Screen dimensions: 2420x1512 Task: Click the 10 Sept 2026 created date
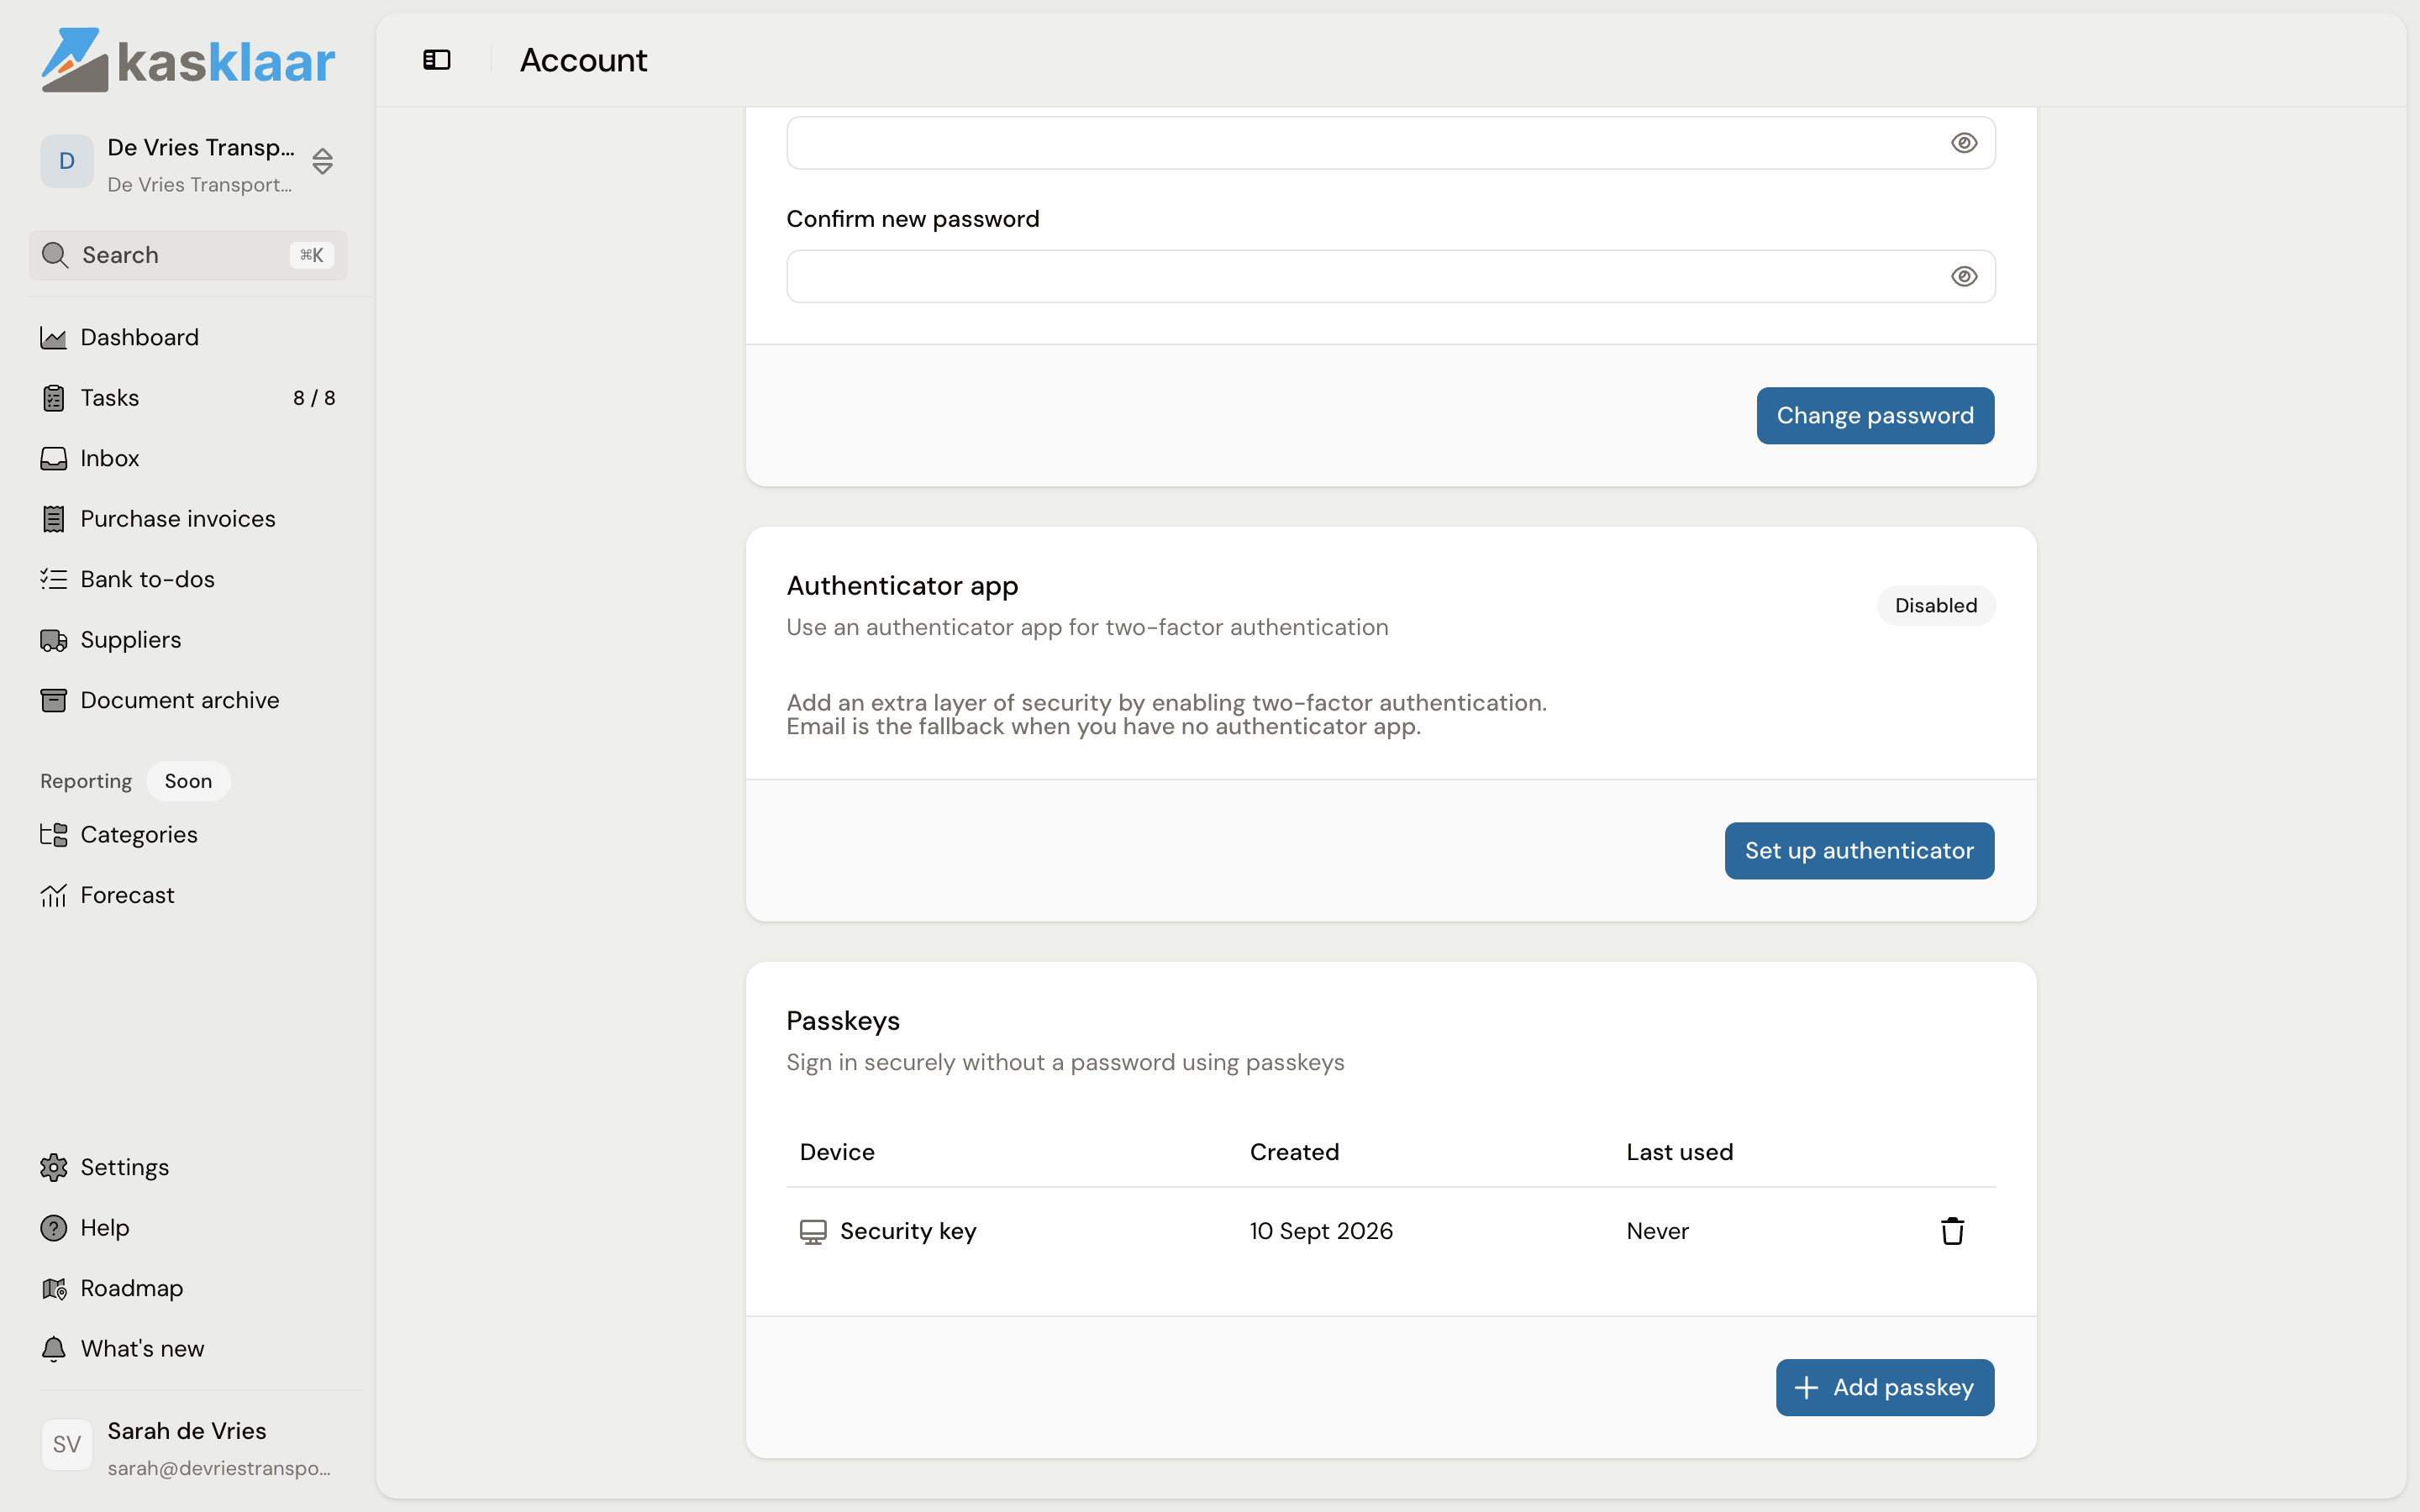(1321, 1231)
